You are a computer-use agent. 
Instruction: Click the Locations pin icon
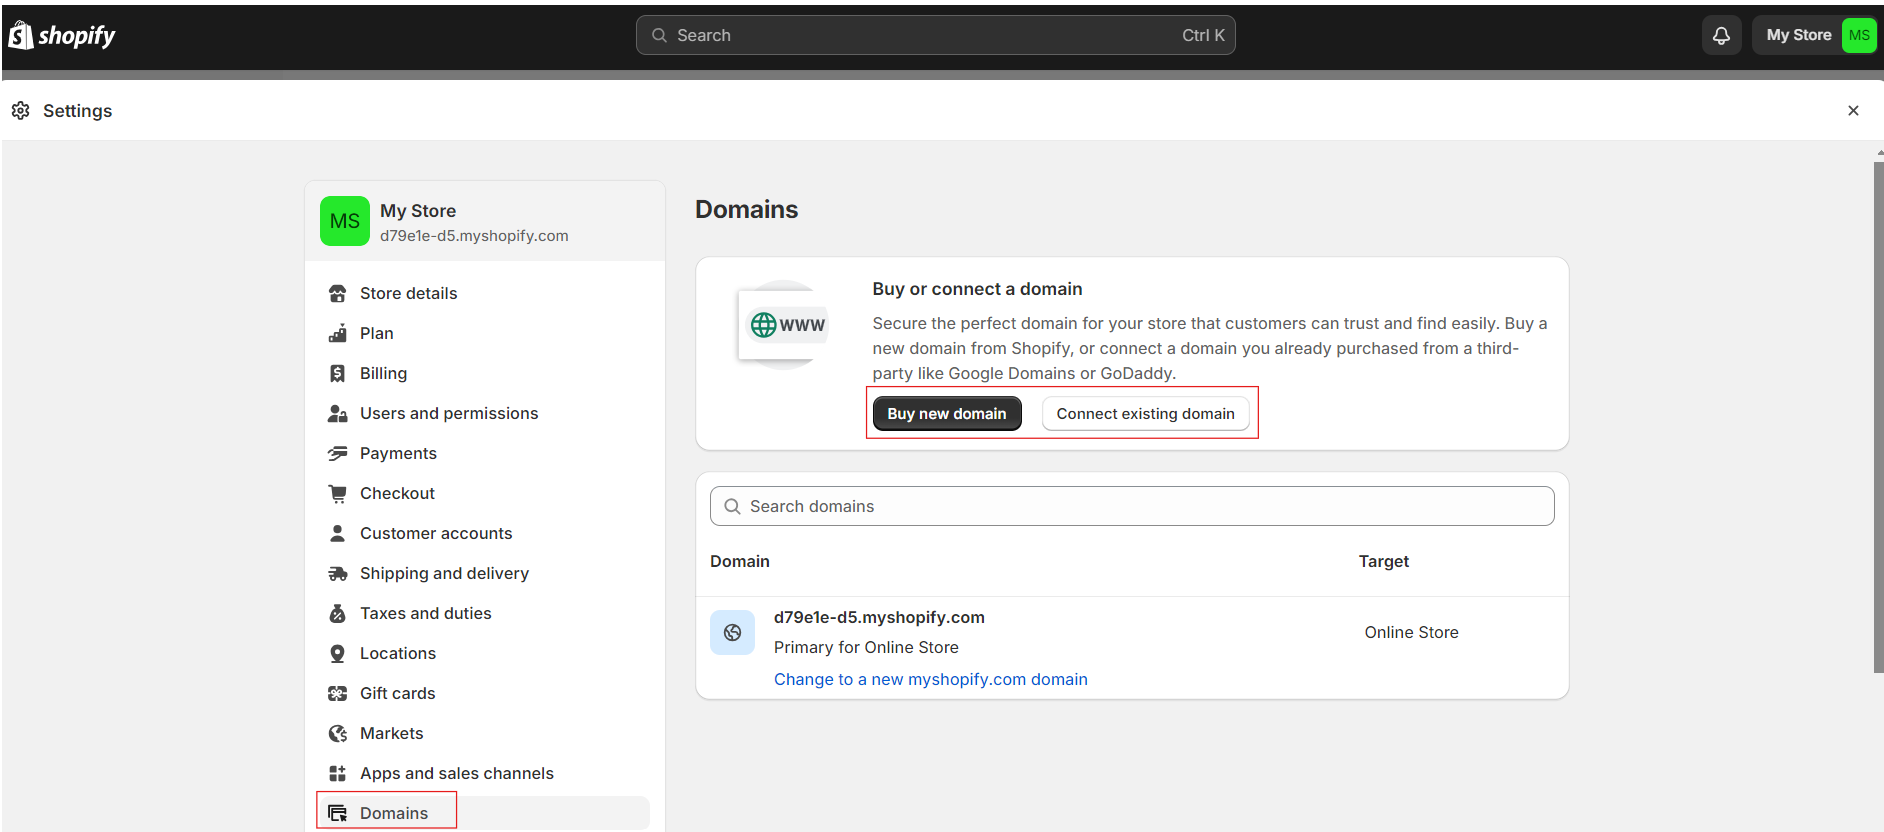(x=338, y=653)
